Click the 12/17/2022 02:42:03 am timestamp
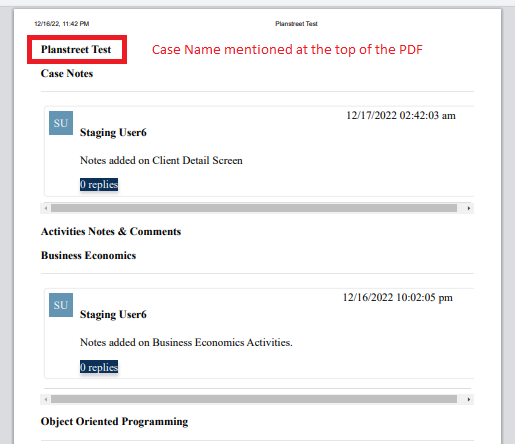The image size is (515, 444). pyautogui.click(x=401, y=115)
